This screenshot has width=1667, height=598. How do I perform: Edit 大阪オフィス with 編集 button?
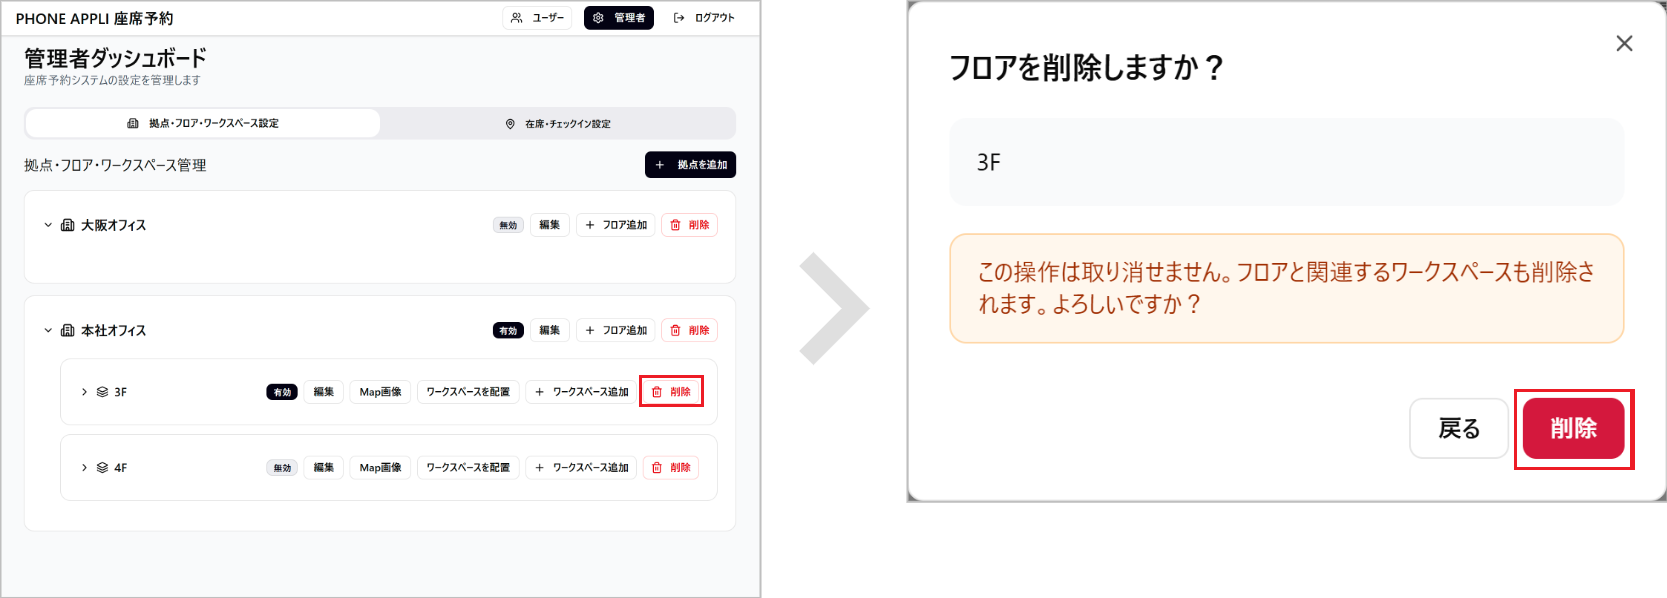tap(550, 225)
